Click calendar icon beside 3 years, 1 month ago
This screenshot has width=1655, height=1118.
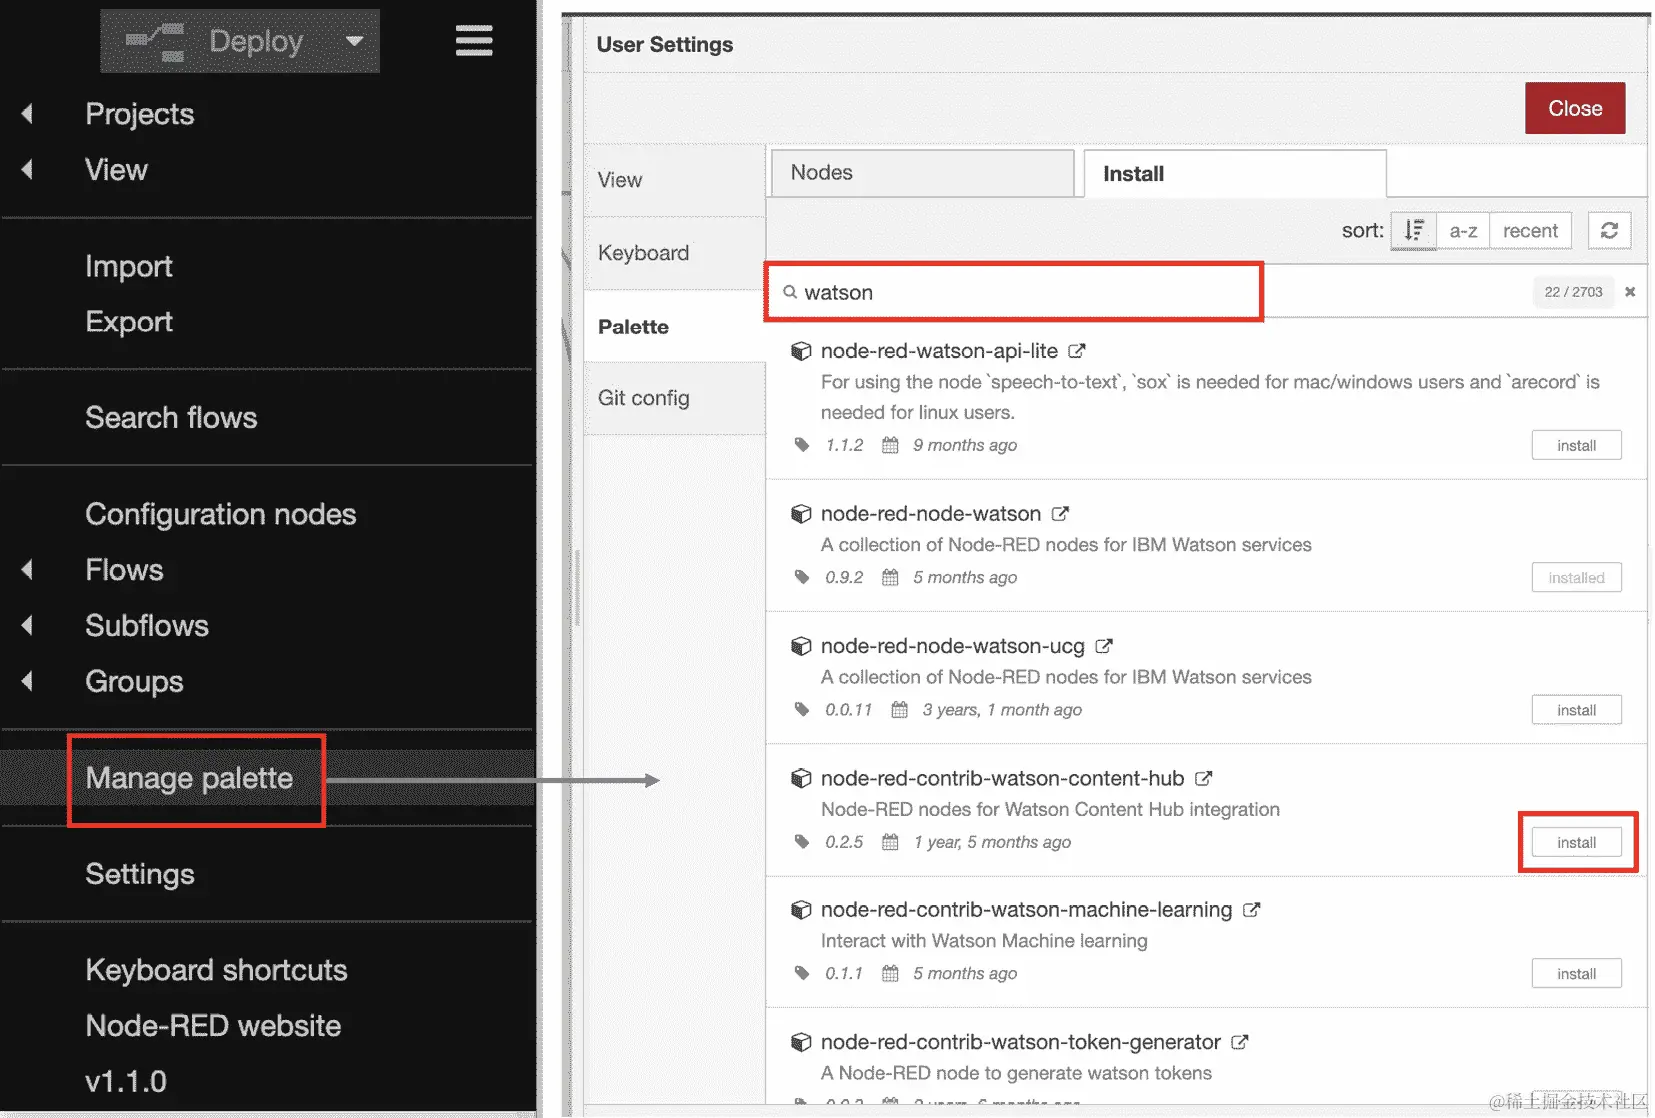pos(900,709)
